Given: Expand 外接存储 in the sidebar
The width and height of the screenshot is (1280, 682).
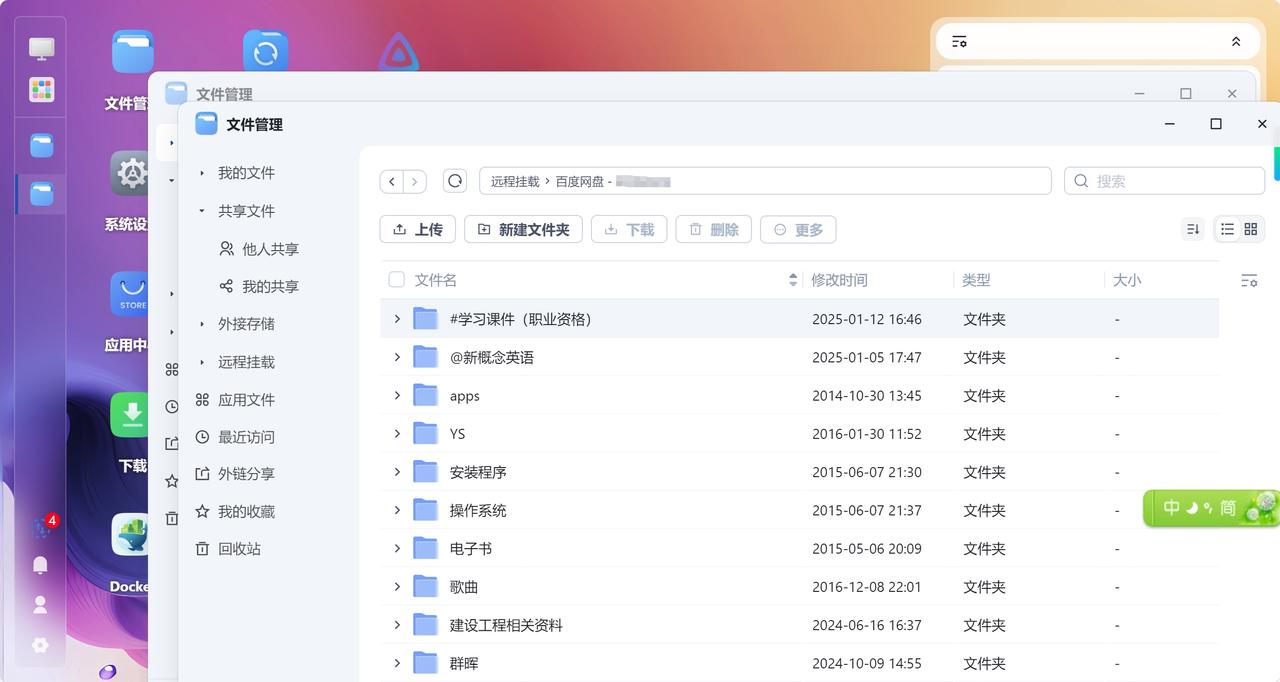Looking at the screenshot, I should 202,324.
